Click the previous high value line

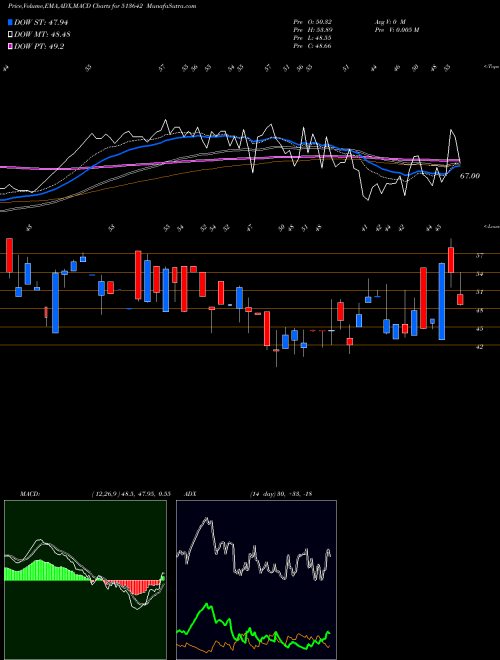(313, 30)
